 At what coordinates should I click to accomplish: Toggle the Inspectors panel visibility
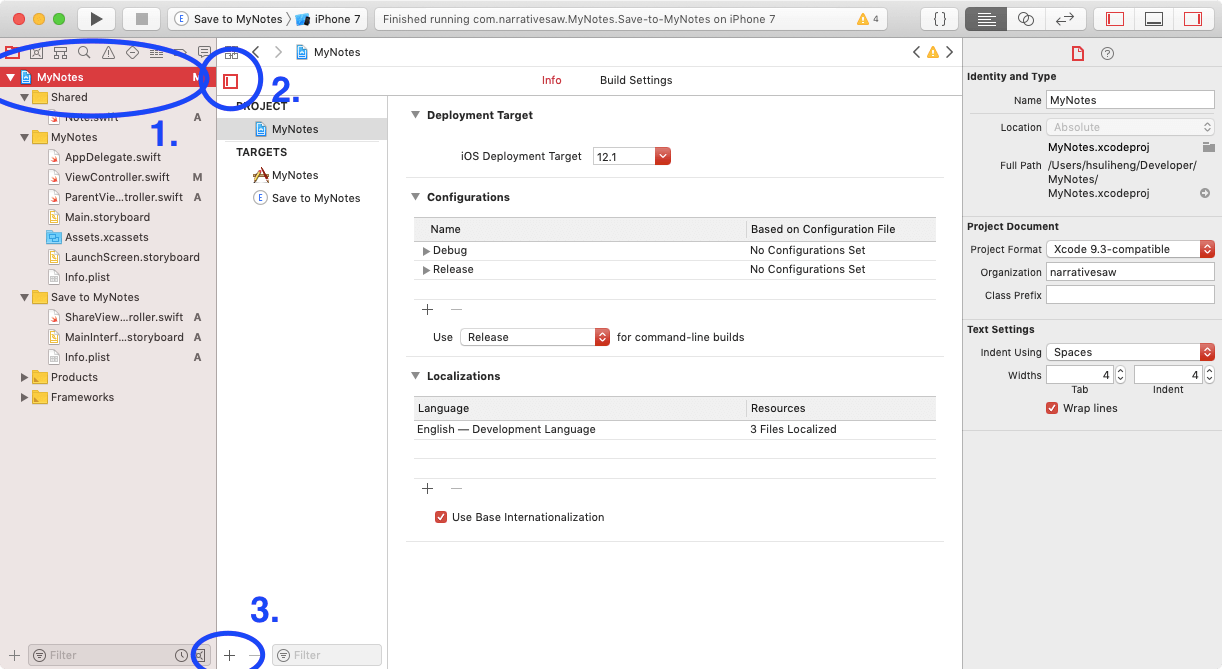tap(1193, 19)
